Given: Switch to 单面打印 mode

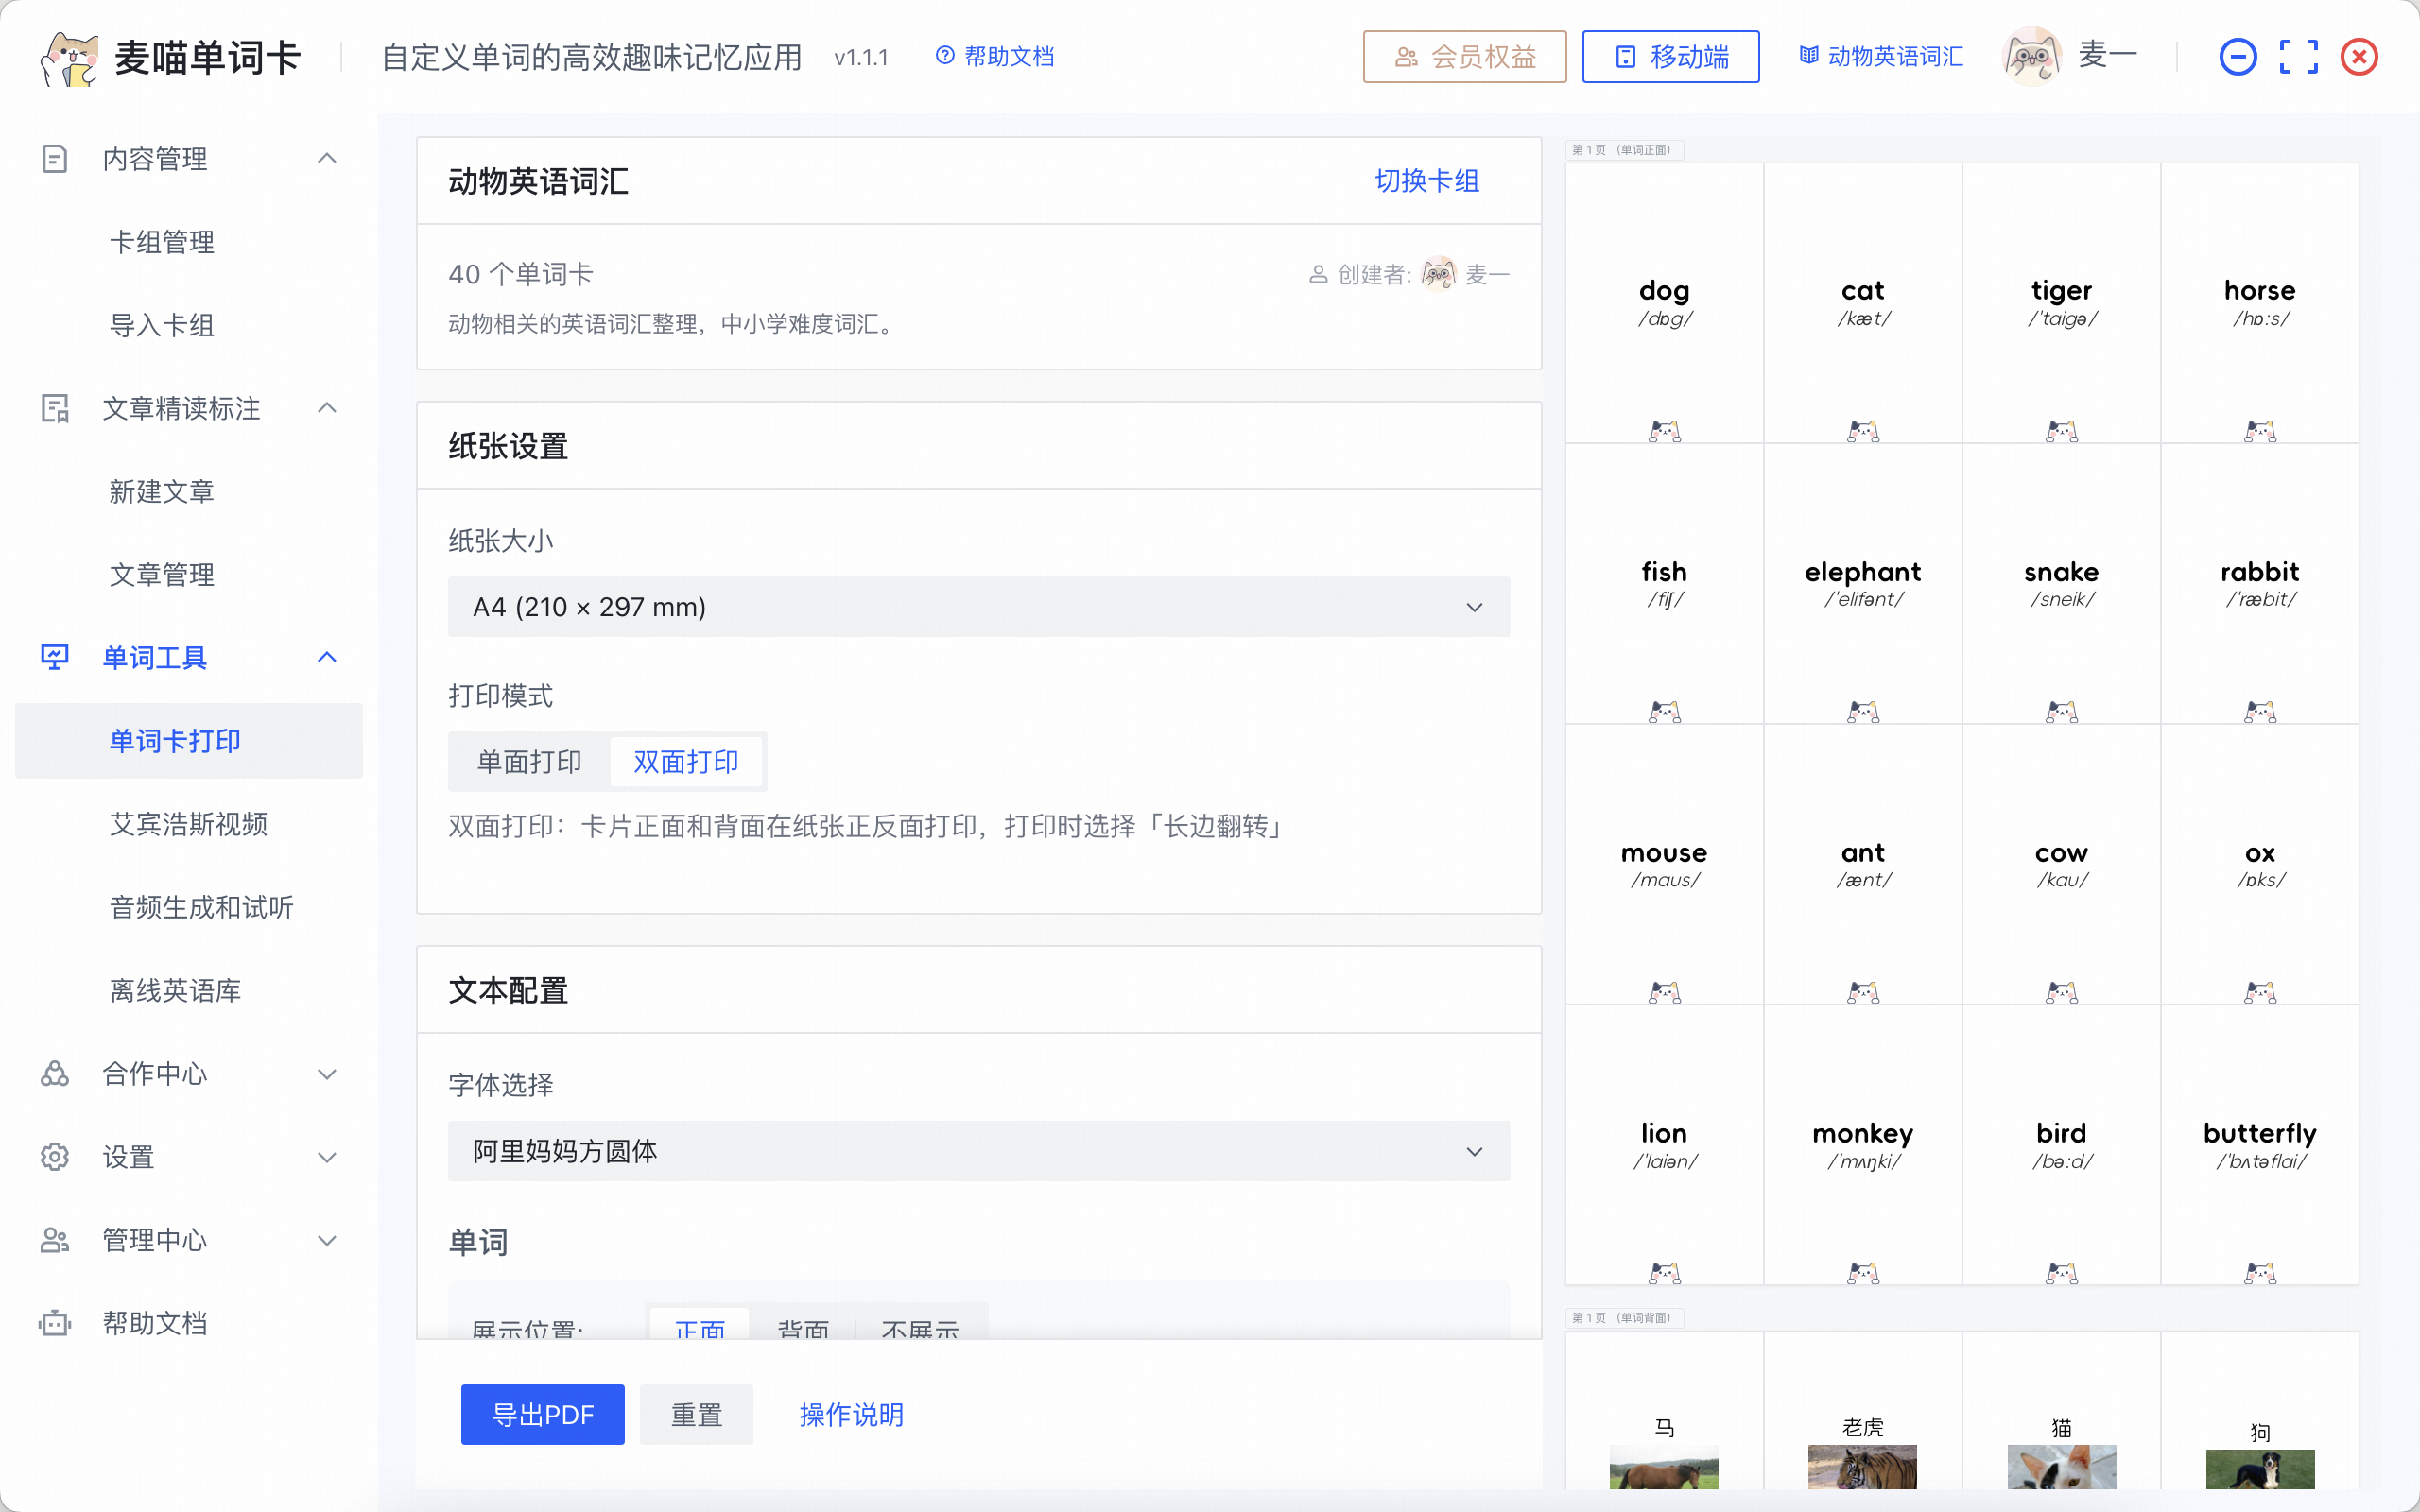Looking at the screenshot, I should point(530,761).
